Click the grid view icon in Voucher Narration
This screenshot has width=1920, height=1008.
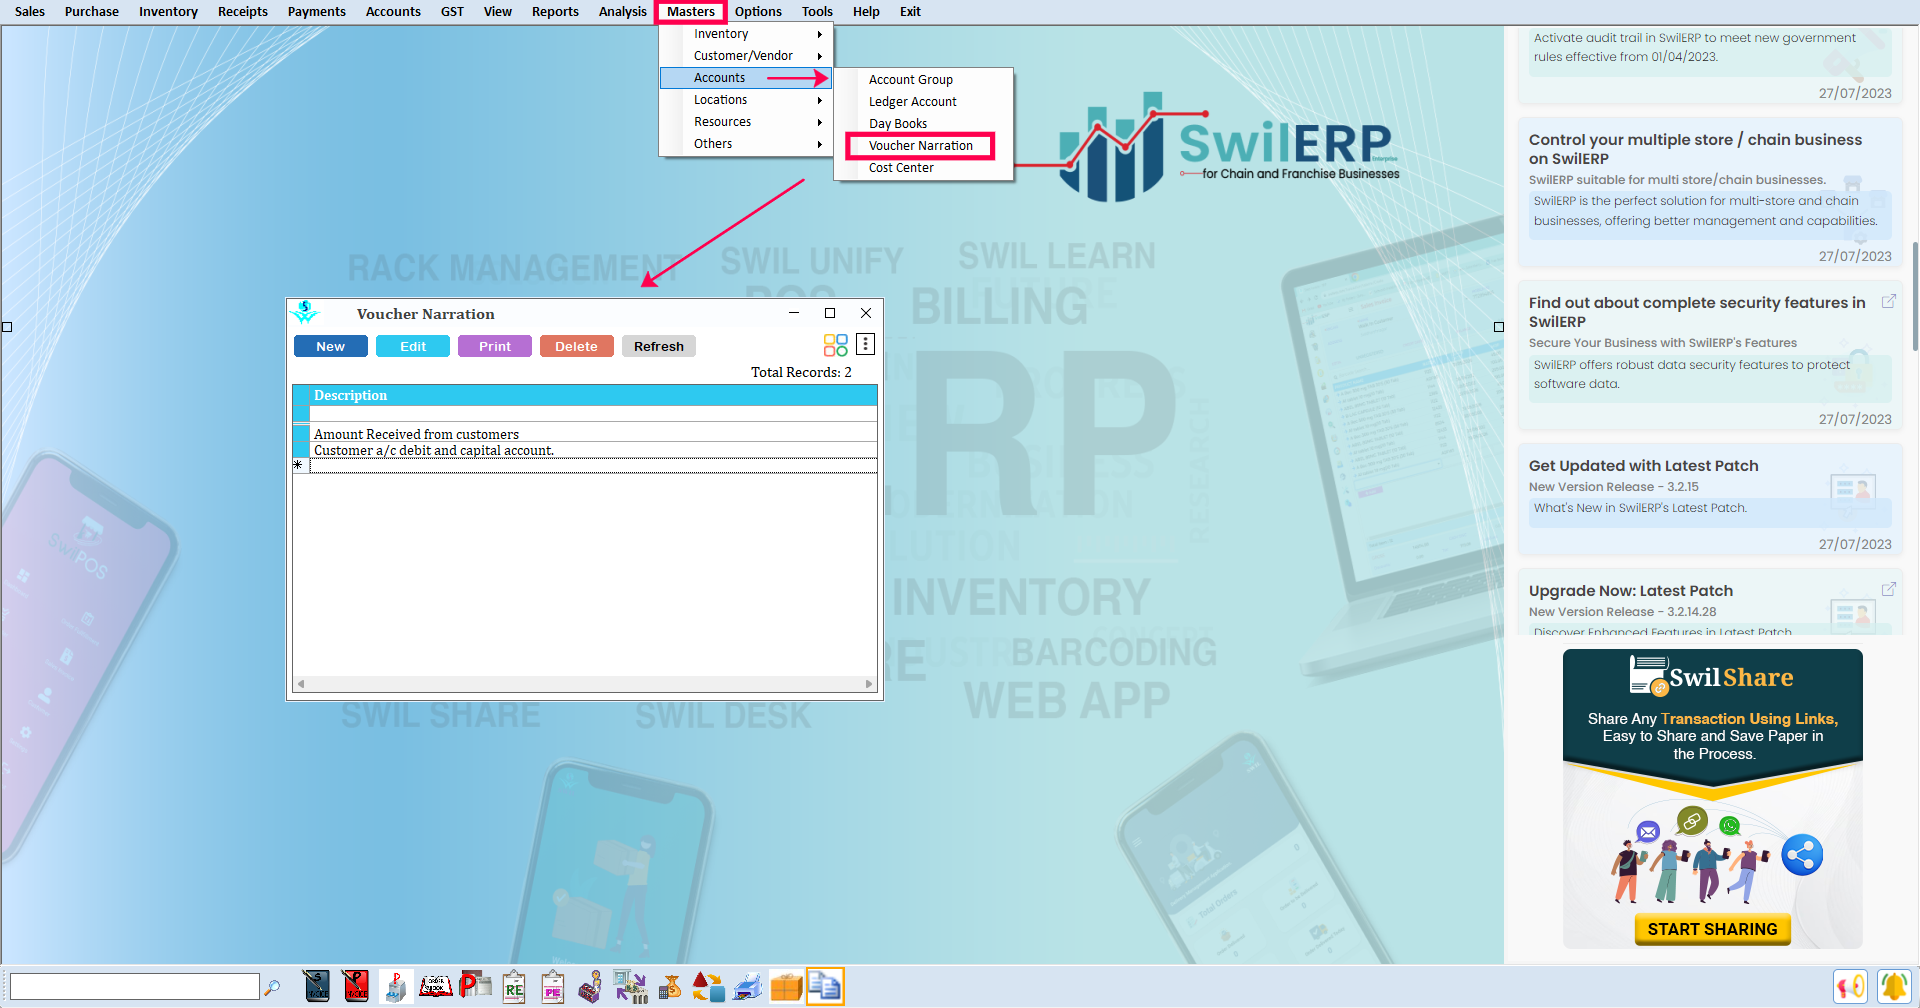pyautogui.click(x=836, y=346)
